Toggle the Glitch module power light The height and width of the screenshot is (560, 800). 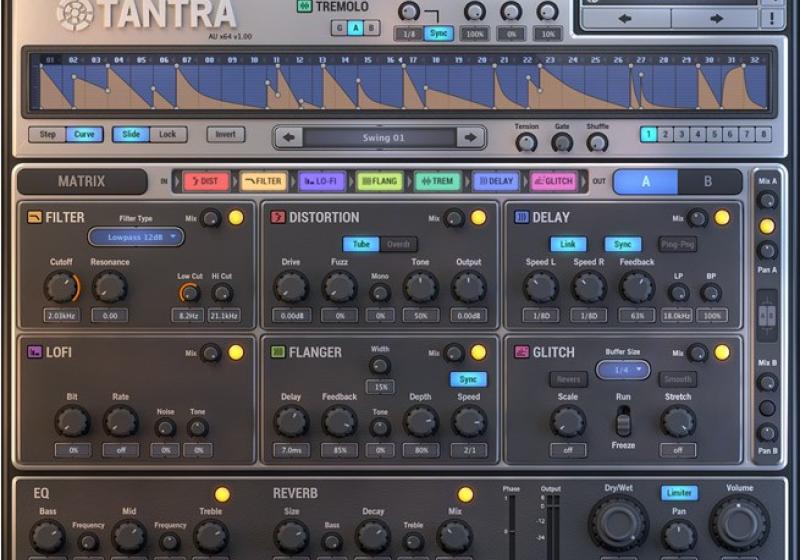(x=722, y=352)
